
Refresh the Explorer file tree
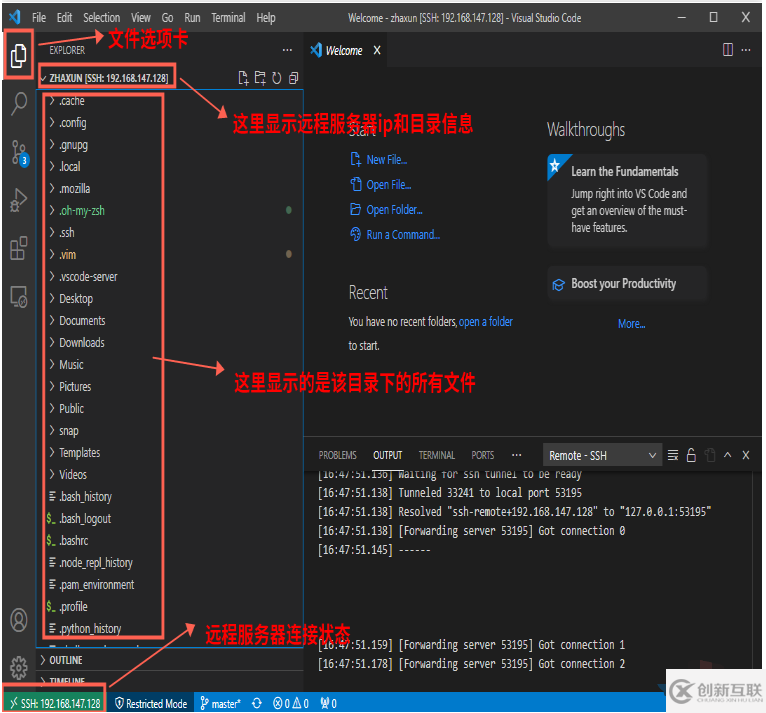click(x=277, y=78)
